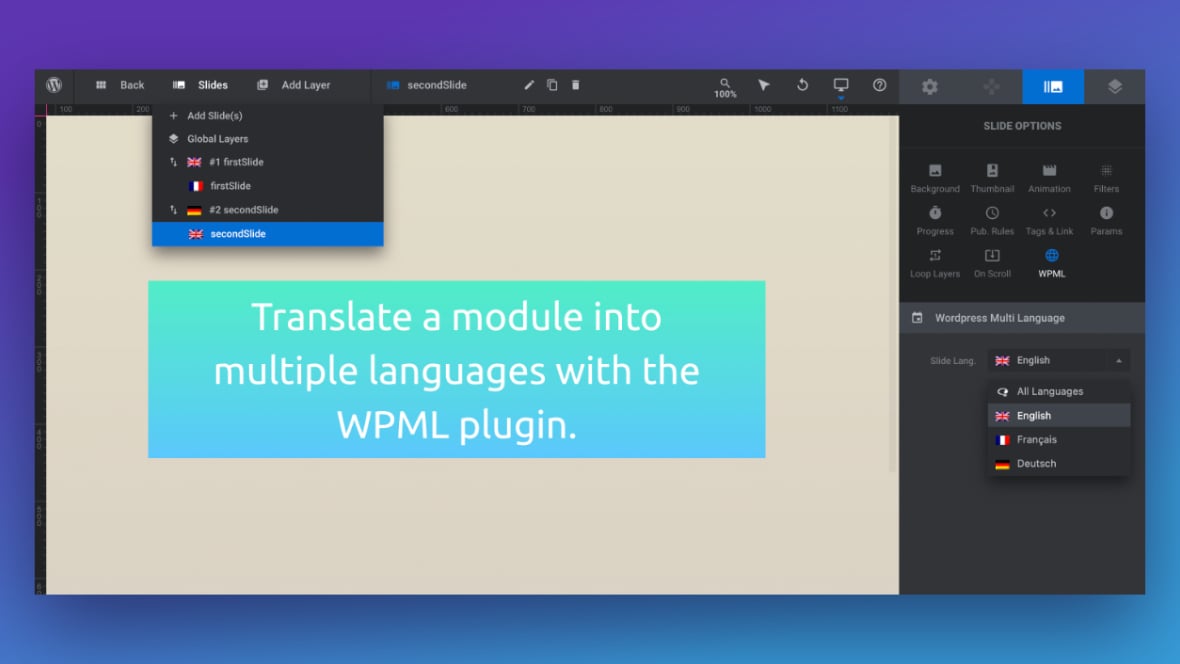Go Back to module overview

pos(120,85)
